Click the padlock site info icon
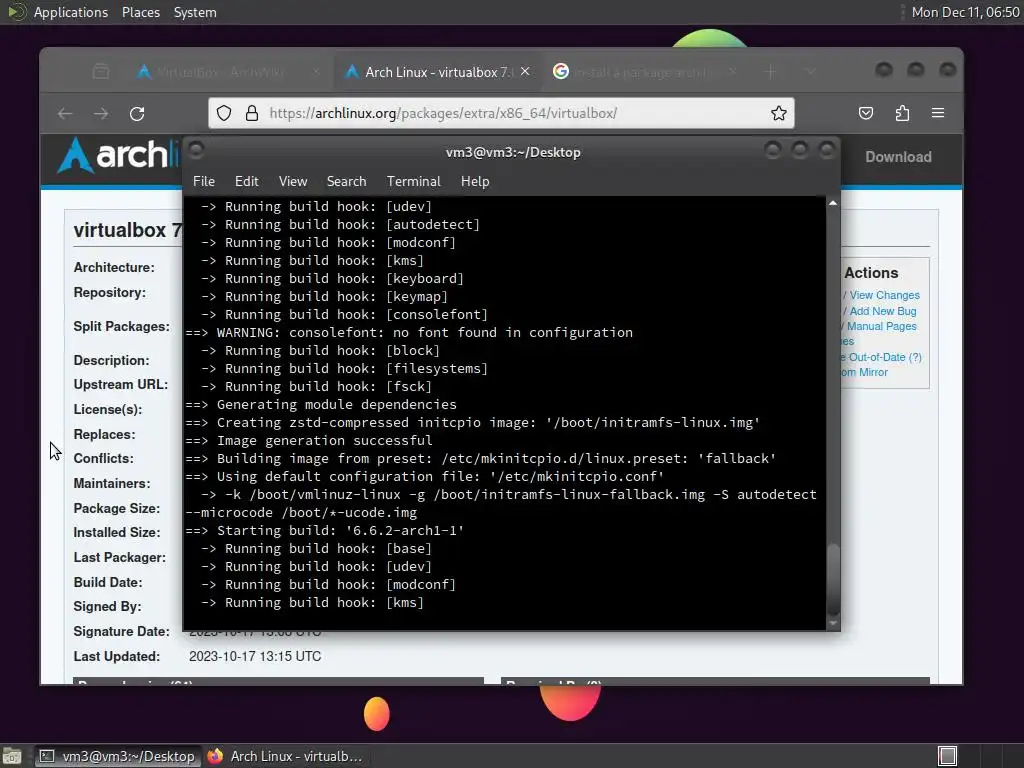Viewport: 1024px width, 768px height. [251, 113]
